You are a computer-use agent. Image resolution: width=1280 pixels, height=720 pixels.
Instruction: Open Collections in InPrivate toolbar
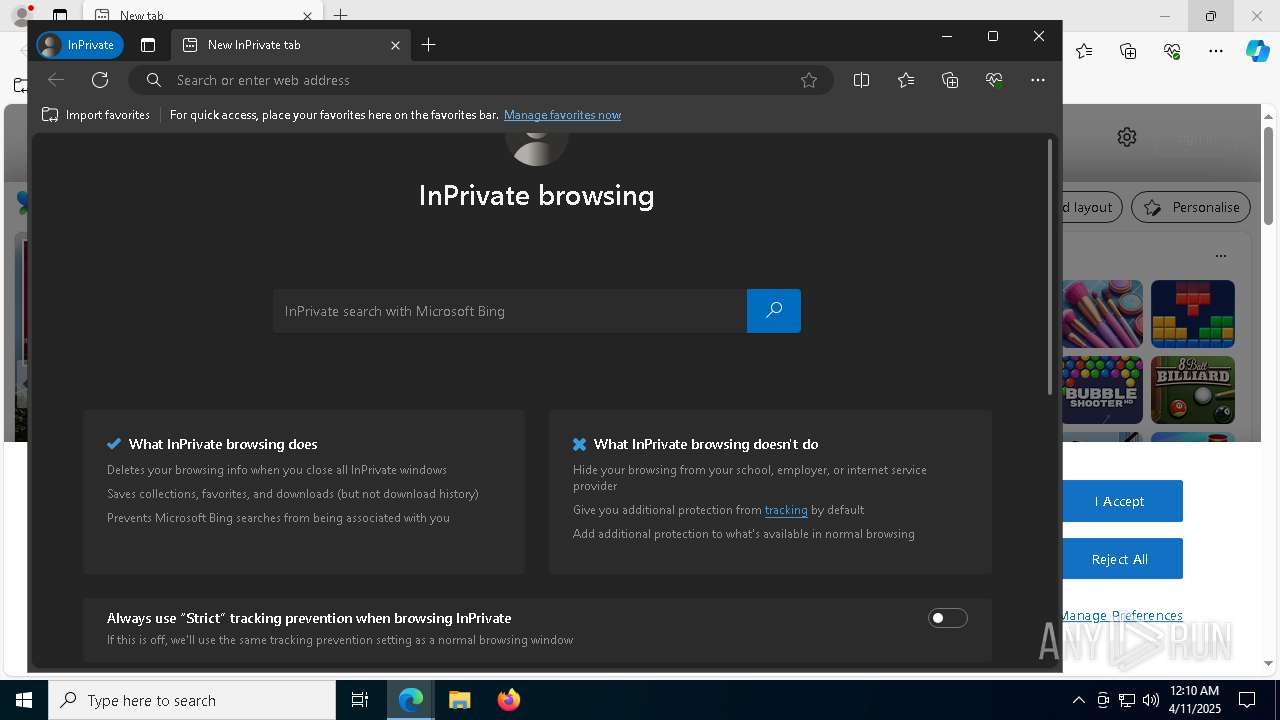[x=950, y=80]
